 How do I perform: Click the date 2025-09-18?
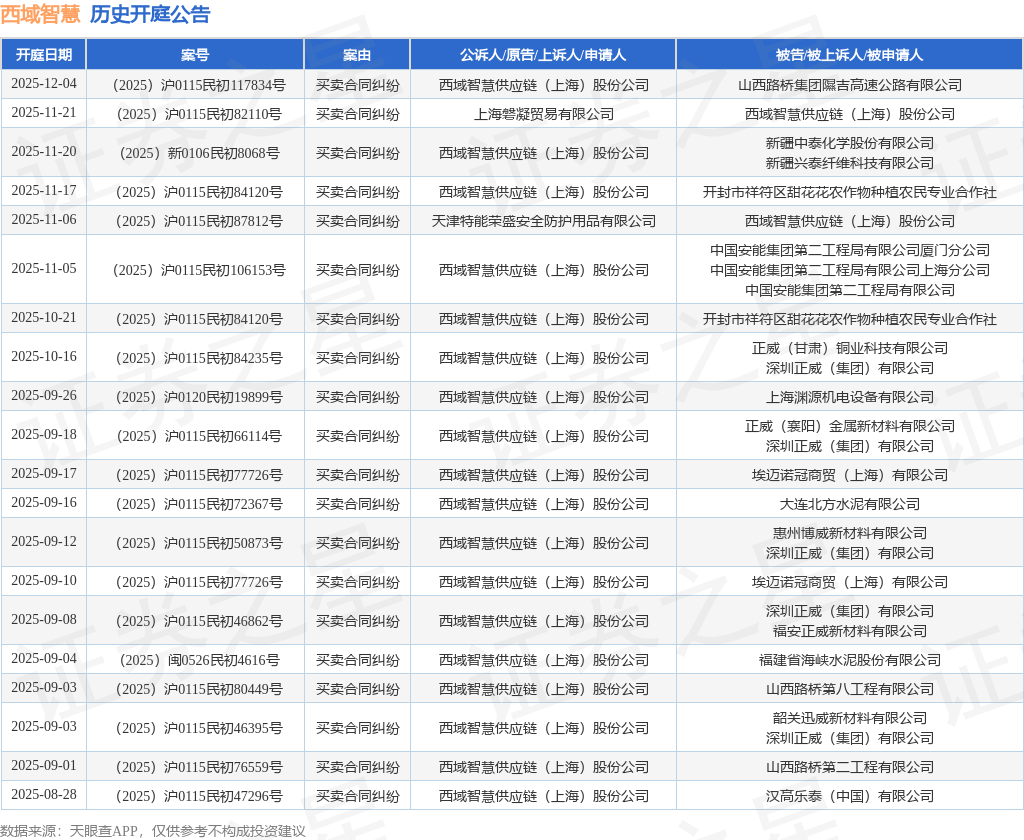click(44, 434)
